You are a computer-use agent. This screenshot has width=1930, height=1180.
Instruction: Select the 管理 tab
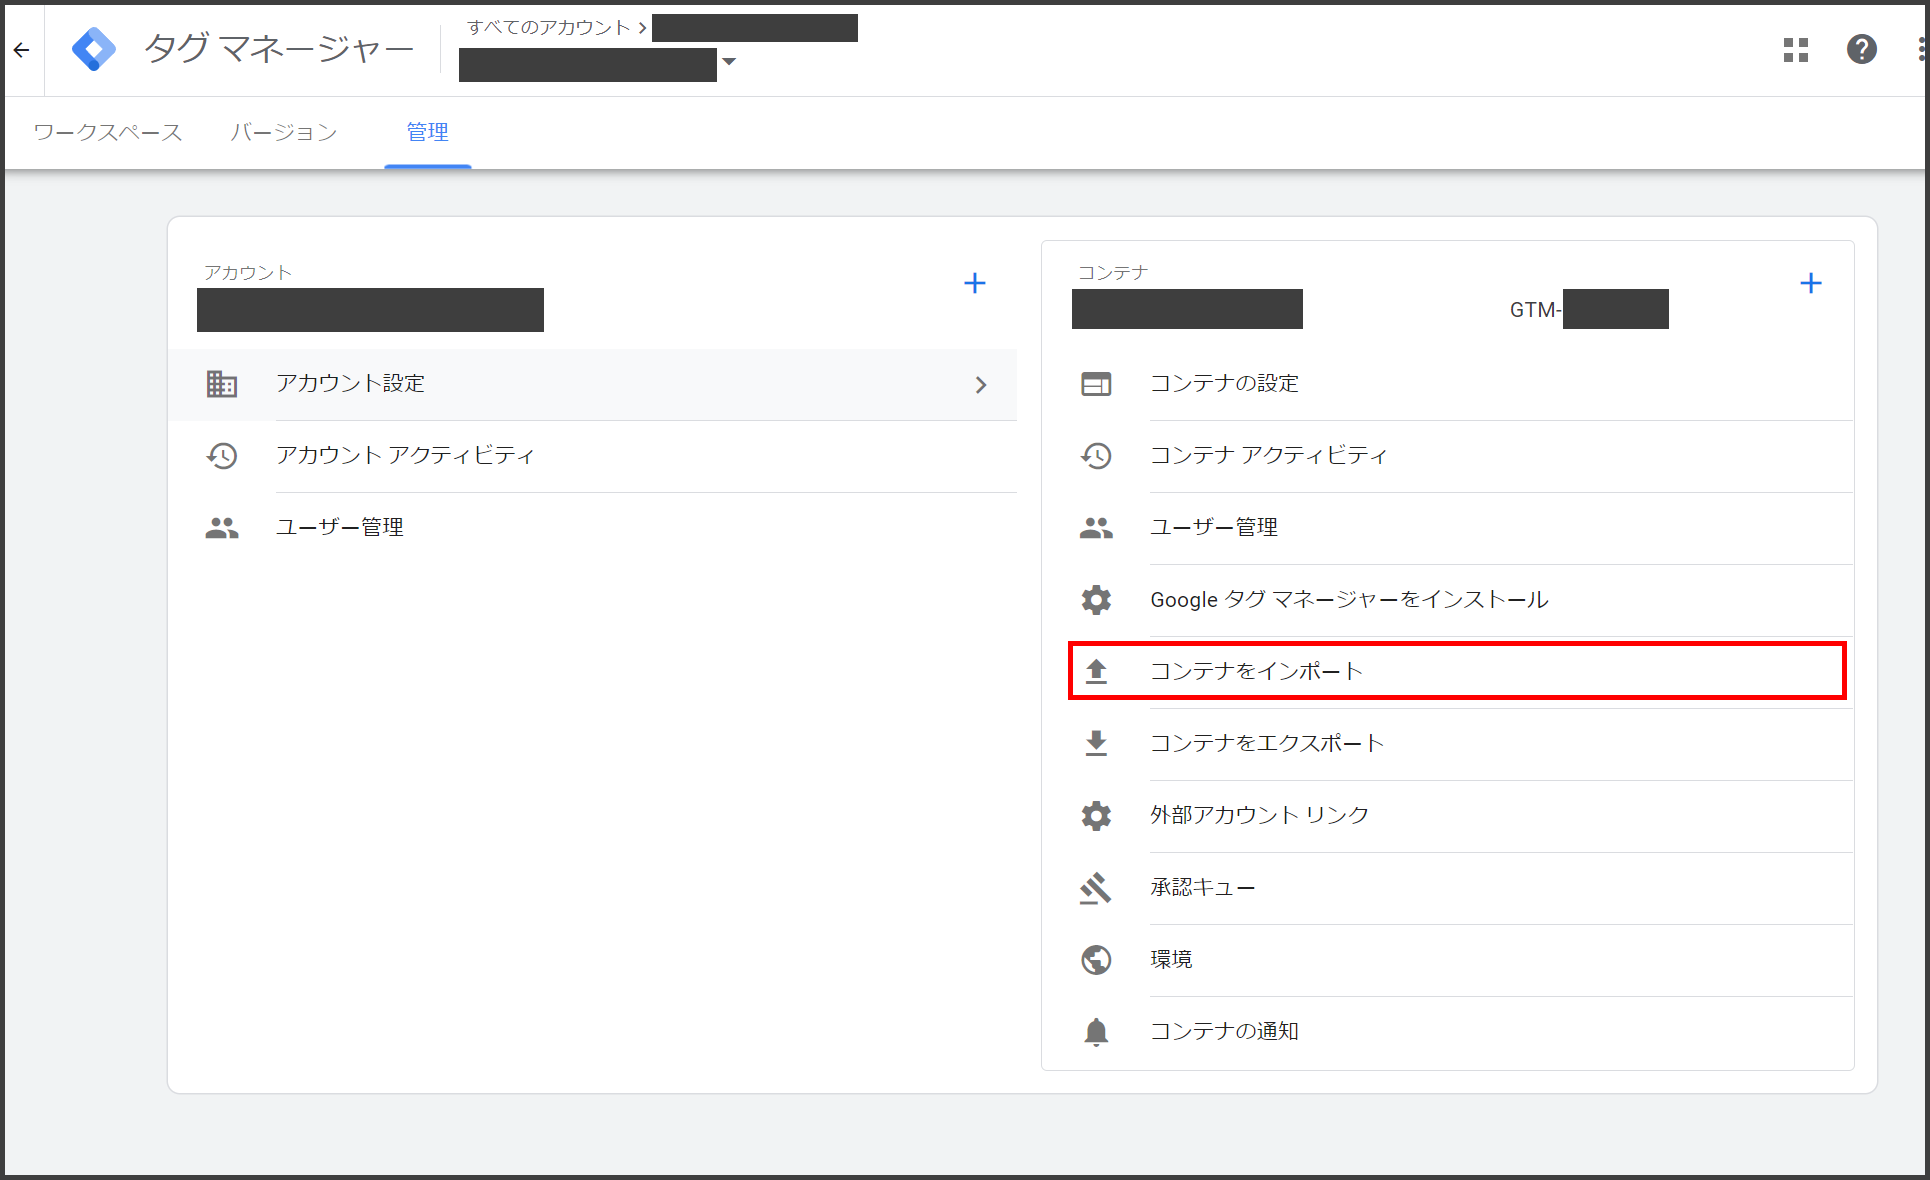click(428, 132)
